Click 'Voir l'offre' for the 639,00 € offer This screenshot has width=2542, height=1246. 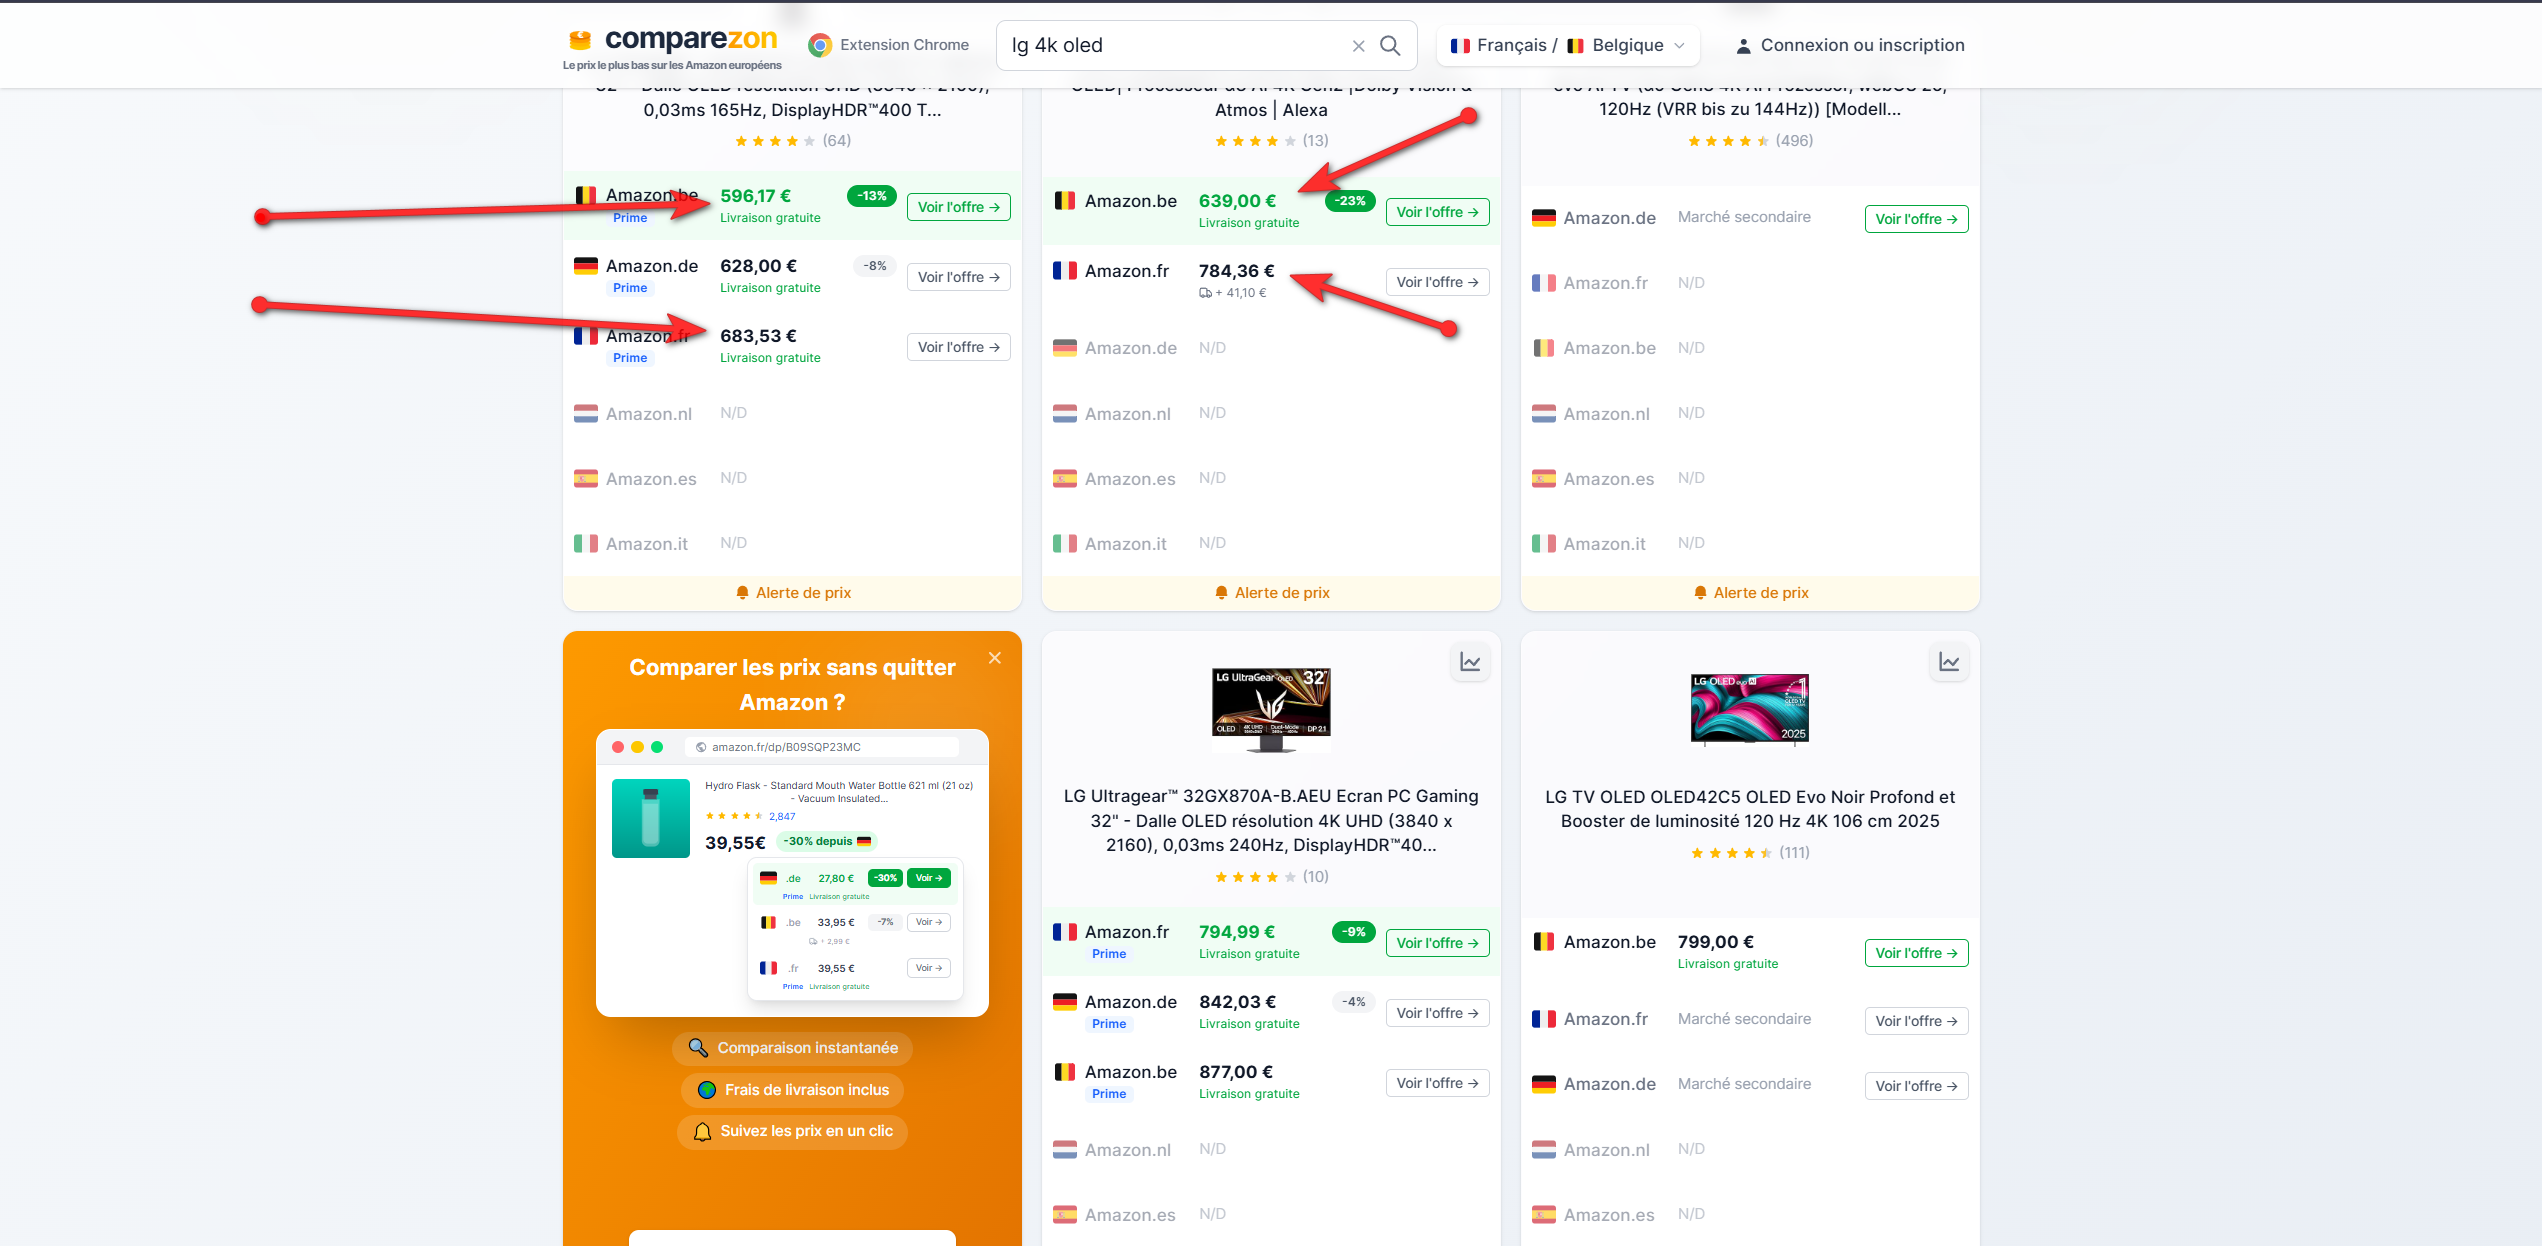(1437, 212)
